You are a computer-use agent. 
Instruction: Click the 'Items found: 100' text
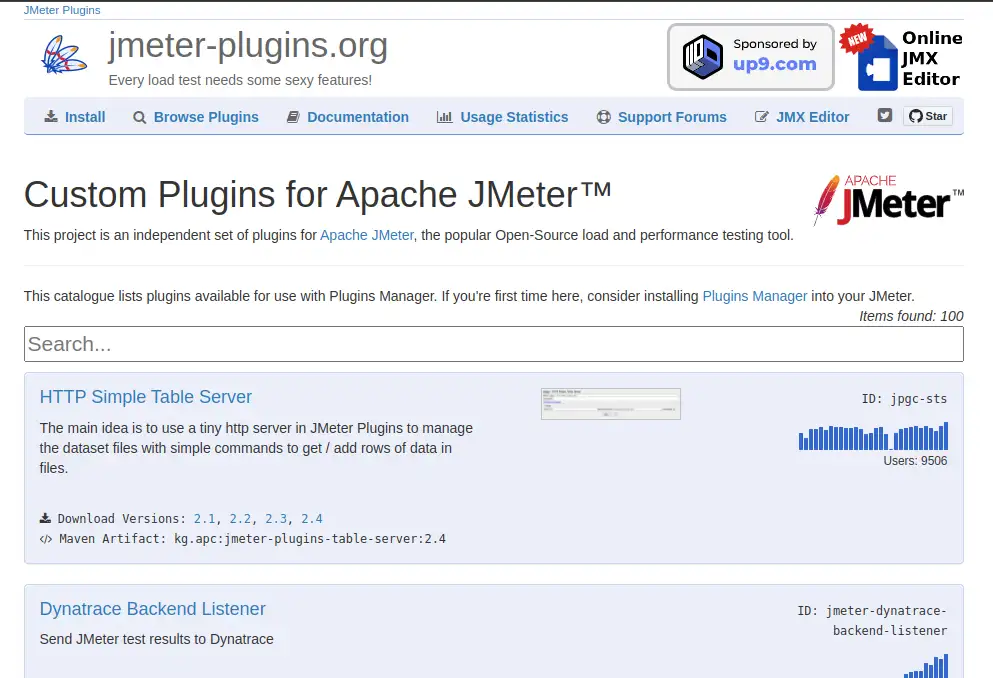[x=911, y=316]
